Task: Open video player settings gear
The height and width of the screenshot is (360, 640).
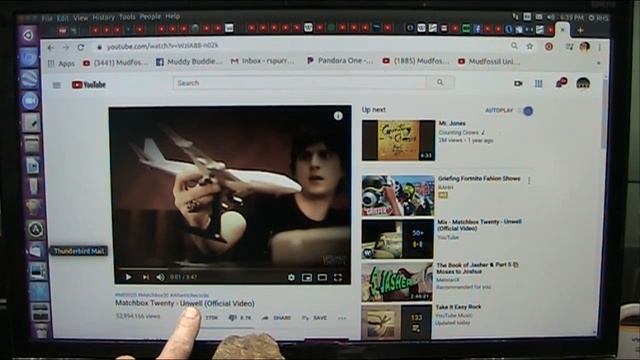Action: (291, 278)
